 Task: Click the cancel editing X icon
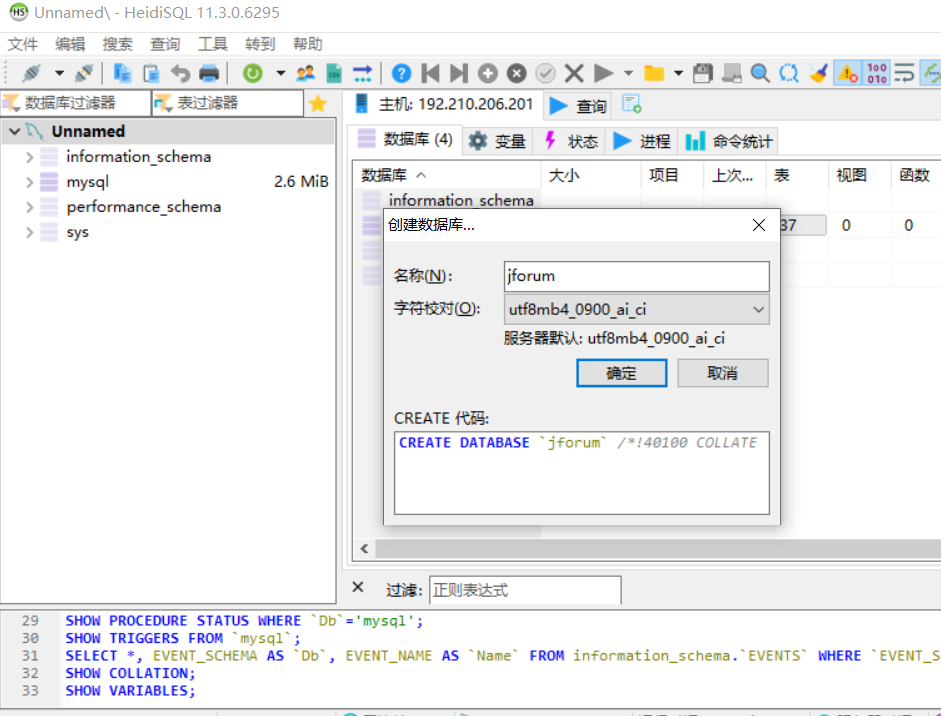pyautogui.click(x=574, y=73)
